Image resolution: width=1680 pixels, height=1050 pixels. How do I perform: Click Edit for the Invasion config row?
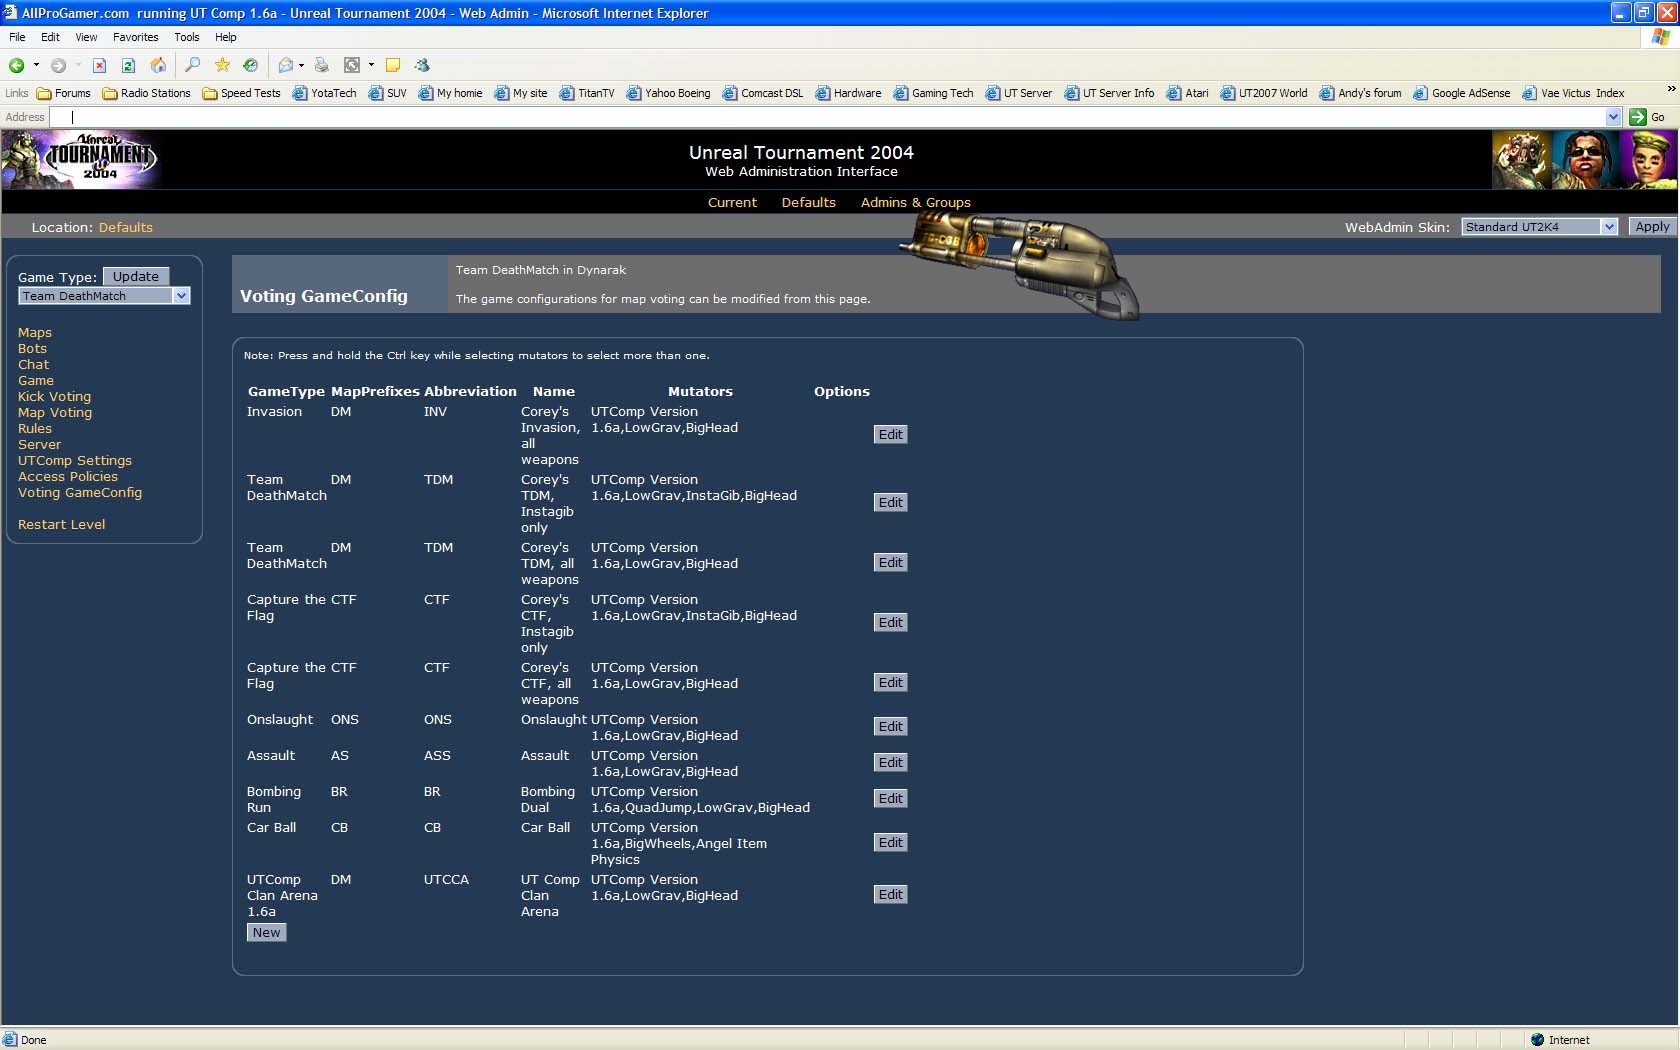890,434
